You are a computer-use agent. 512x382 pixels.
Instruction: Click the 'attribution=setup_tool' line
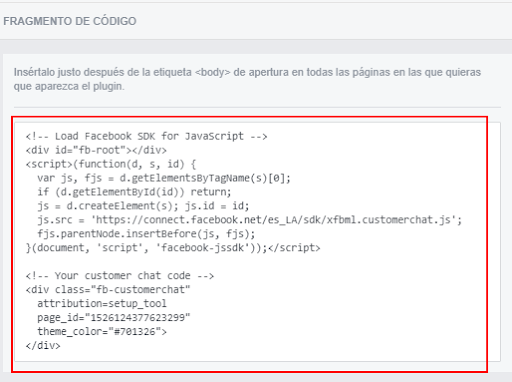click(x=102, y=304)
